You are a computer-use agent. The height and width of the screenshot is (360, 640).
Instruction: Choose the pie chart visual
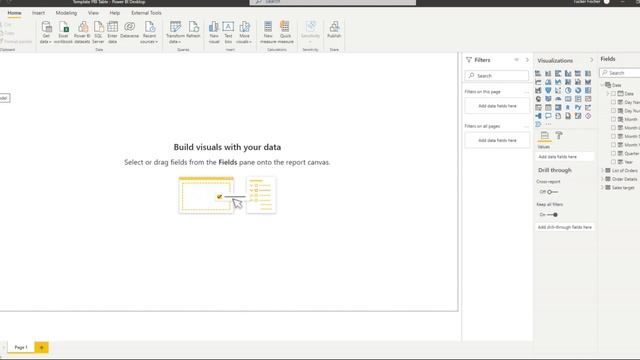coord(568,91)
